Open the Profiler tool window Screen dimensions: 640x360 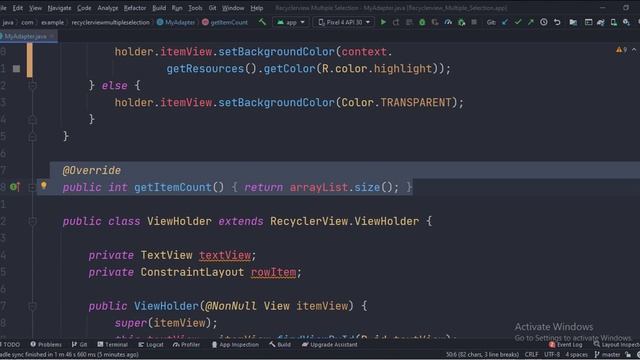coord(187,344)
